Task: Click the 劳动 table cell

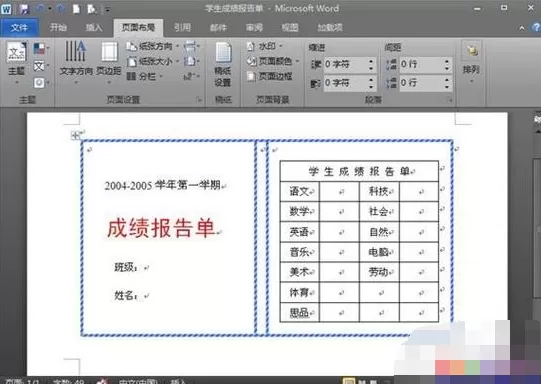Action: [x=379, y=272]
